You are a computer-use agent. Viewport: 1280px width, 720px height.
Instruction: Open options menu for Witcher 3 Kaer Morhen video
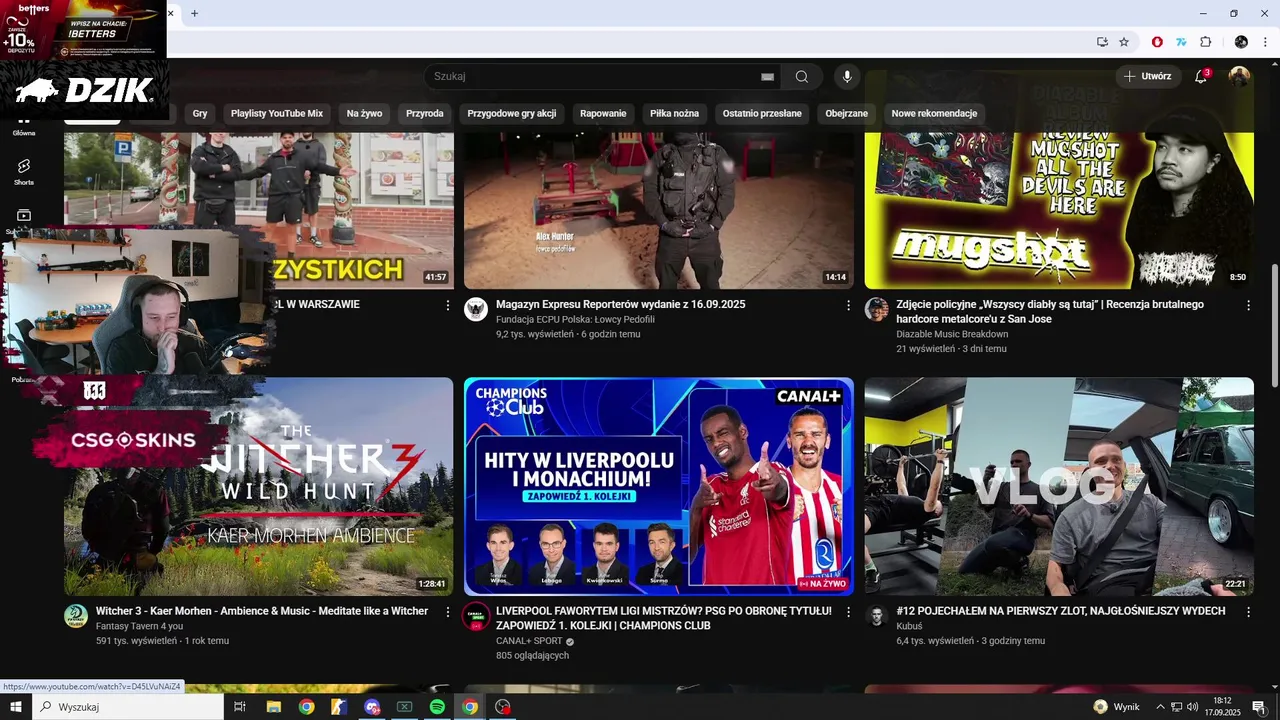coord(448,612)
